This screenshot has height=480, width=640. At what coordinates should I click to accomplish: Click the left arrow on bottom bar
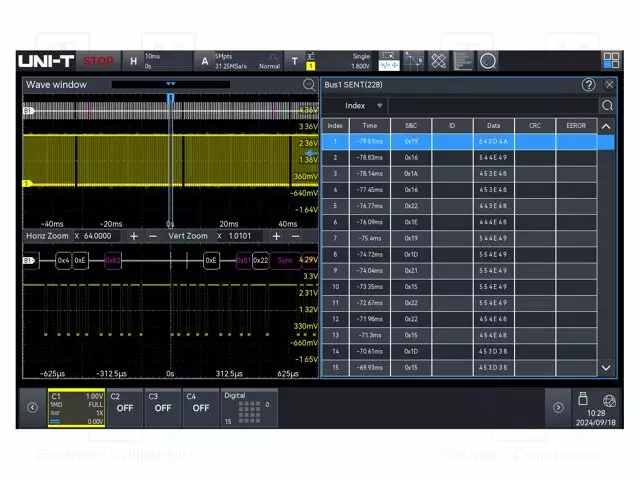coord(32,407)
